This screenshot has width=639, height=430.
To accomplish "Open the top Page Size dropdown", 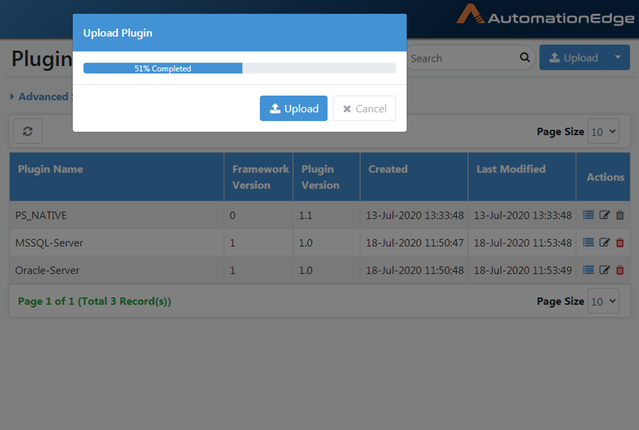I will coord(603,132).
